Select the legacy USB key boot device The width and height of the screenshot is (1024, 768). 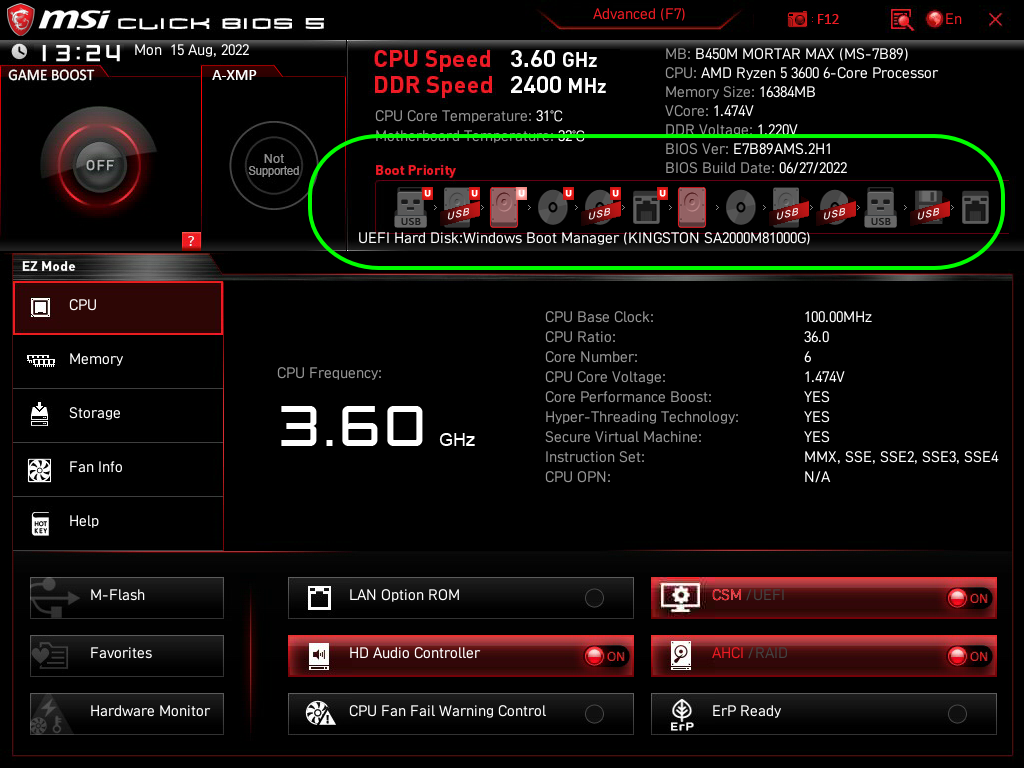pyautogui.click(x=880, y=208)
